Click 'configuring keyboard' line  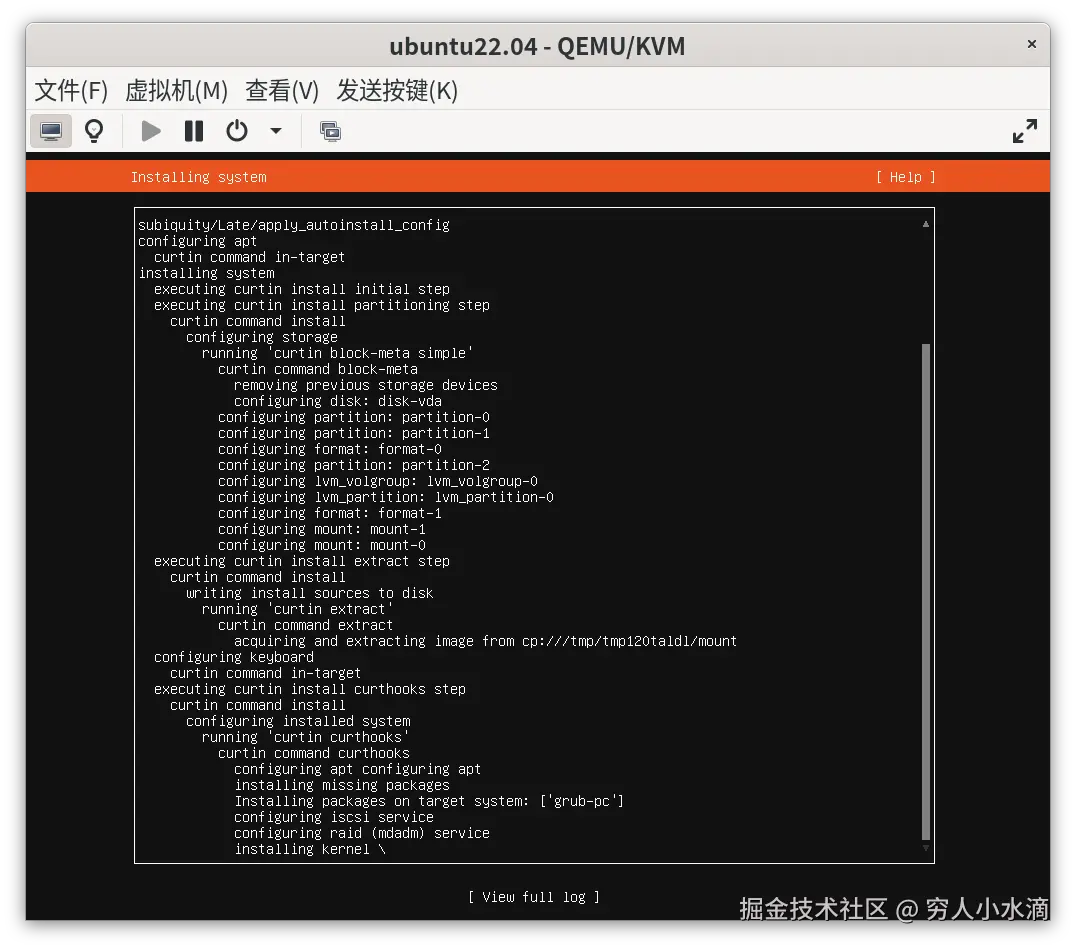[234, 657]
